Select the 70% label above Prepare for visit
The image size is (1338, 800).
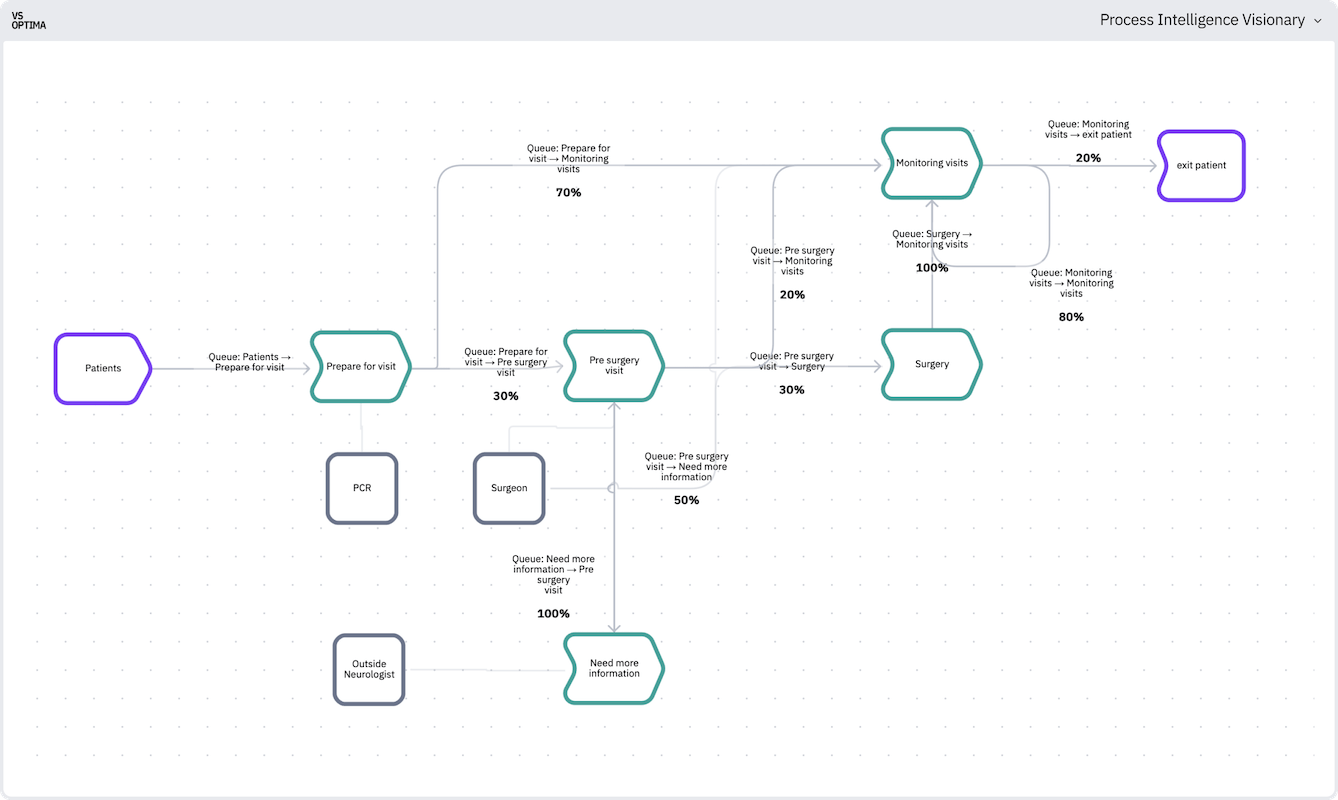tap(568, 192)
